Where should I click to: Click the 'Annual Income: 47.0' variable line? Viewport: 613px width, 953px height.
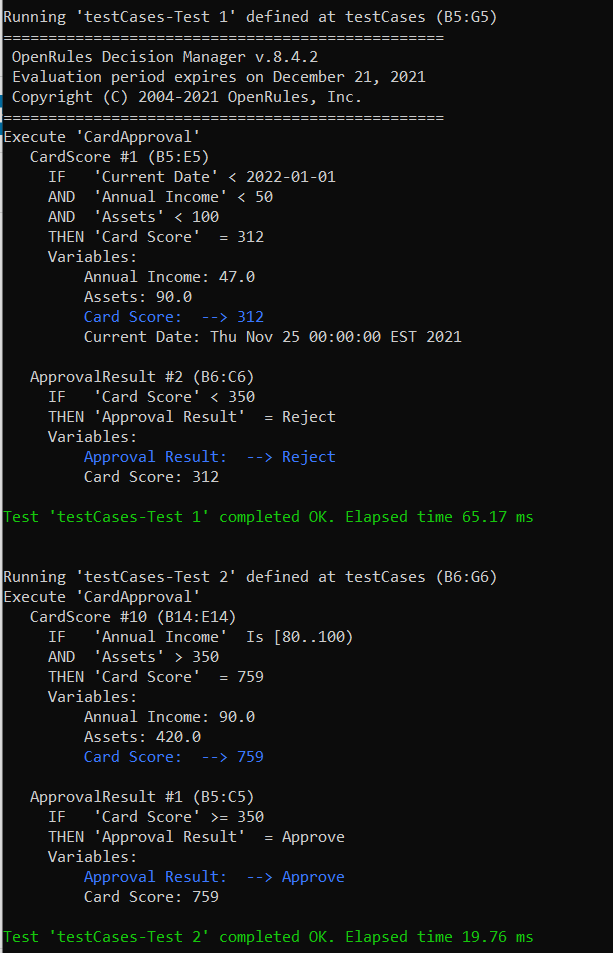coord(169,277)
